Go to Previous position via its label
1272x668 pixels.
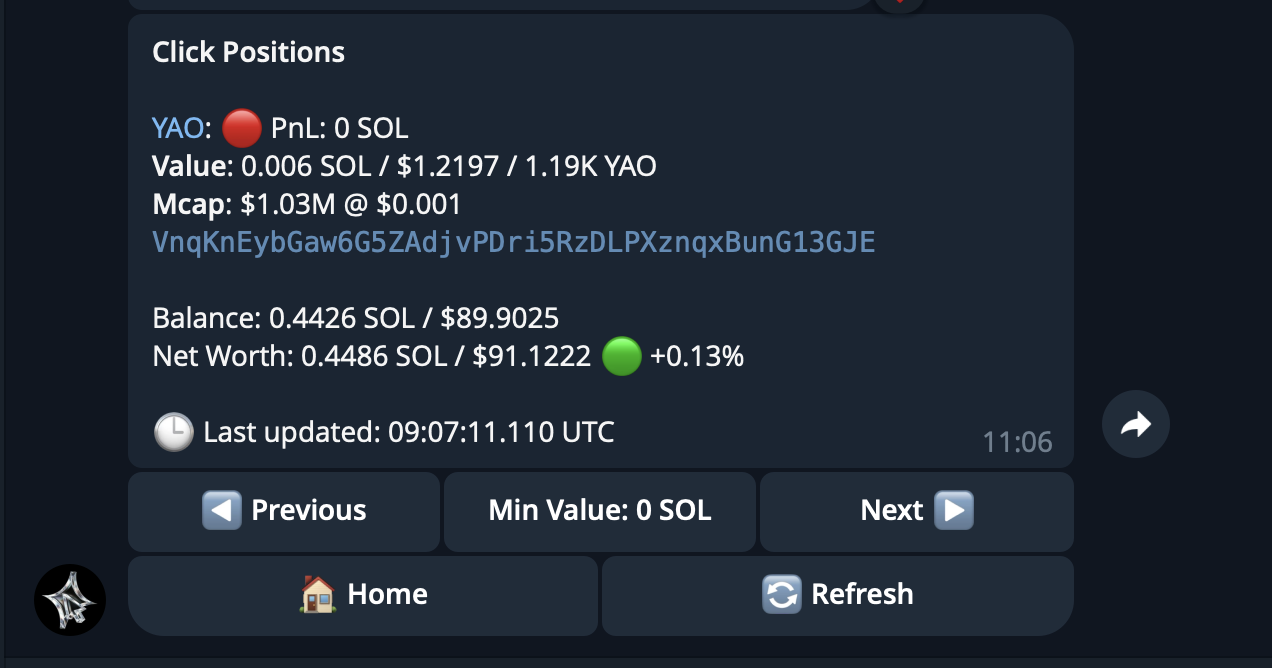pyautogui.click(x=308, y=510)
